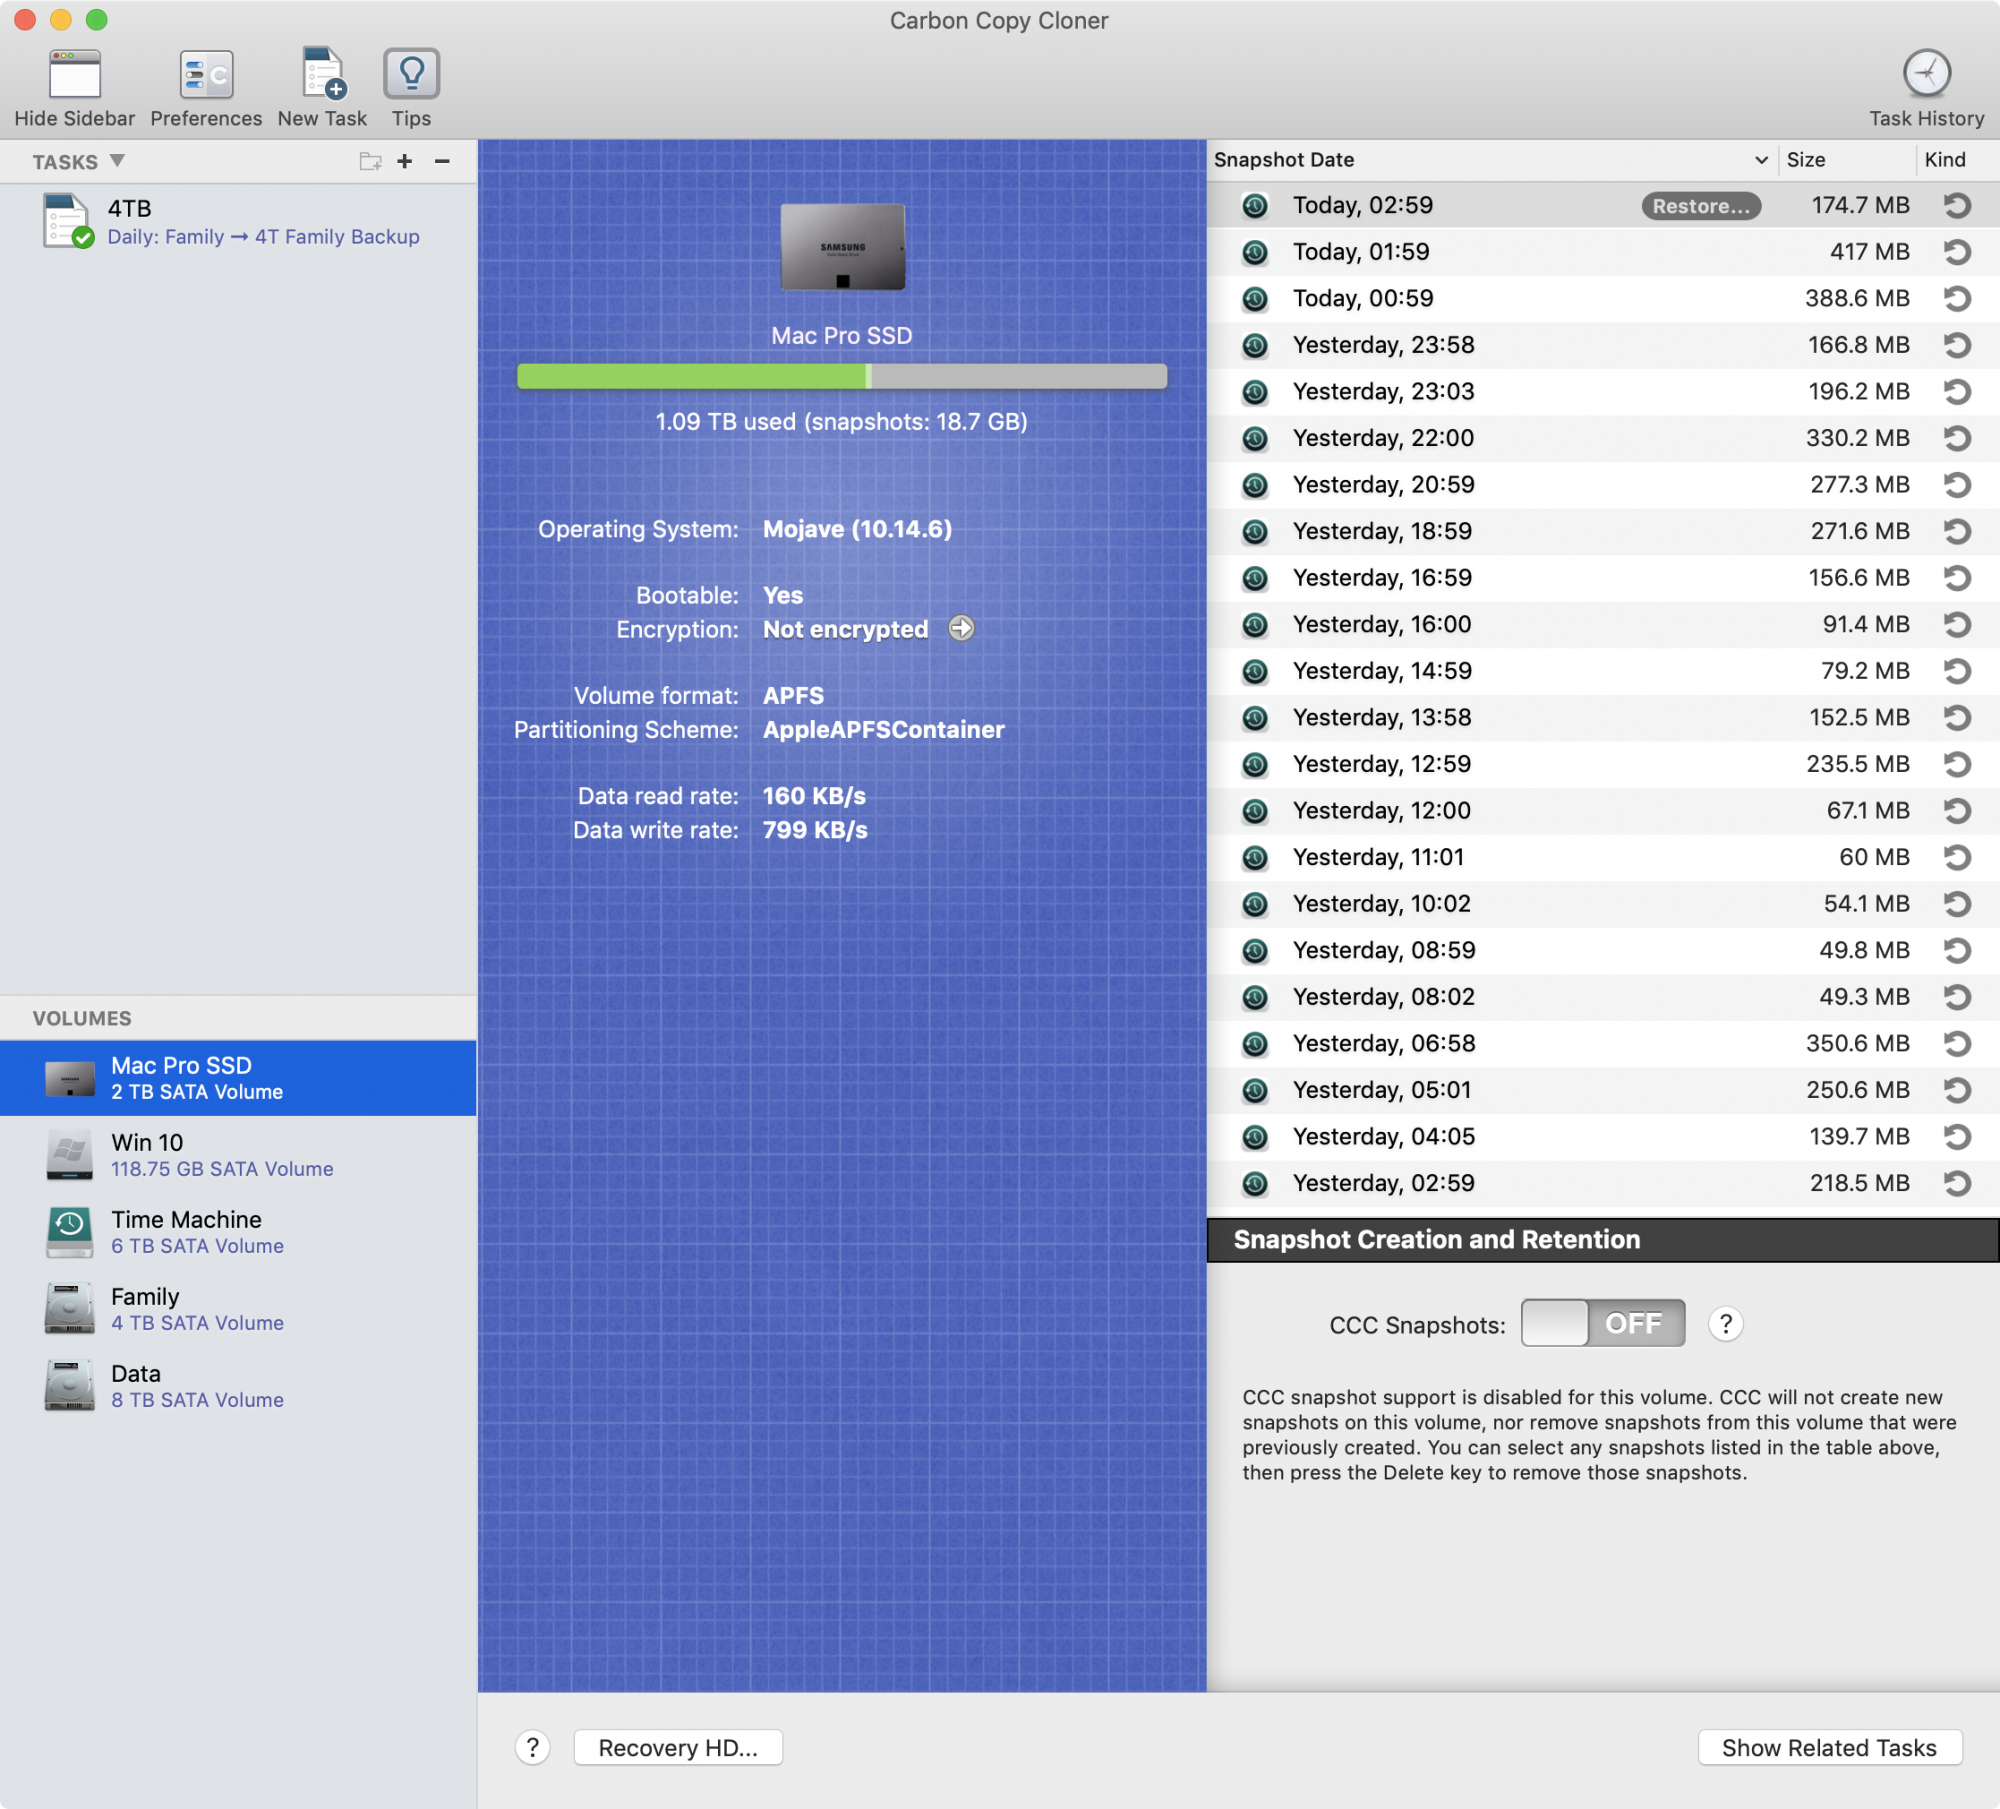Select the Yesterday, 06:58 snapshot row
Screen dimensions: 2000x1809
point(1603,1044)
